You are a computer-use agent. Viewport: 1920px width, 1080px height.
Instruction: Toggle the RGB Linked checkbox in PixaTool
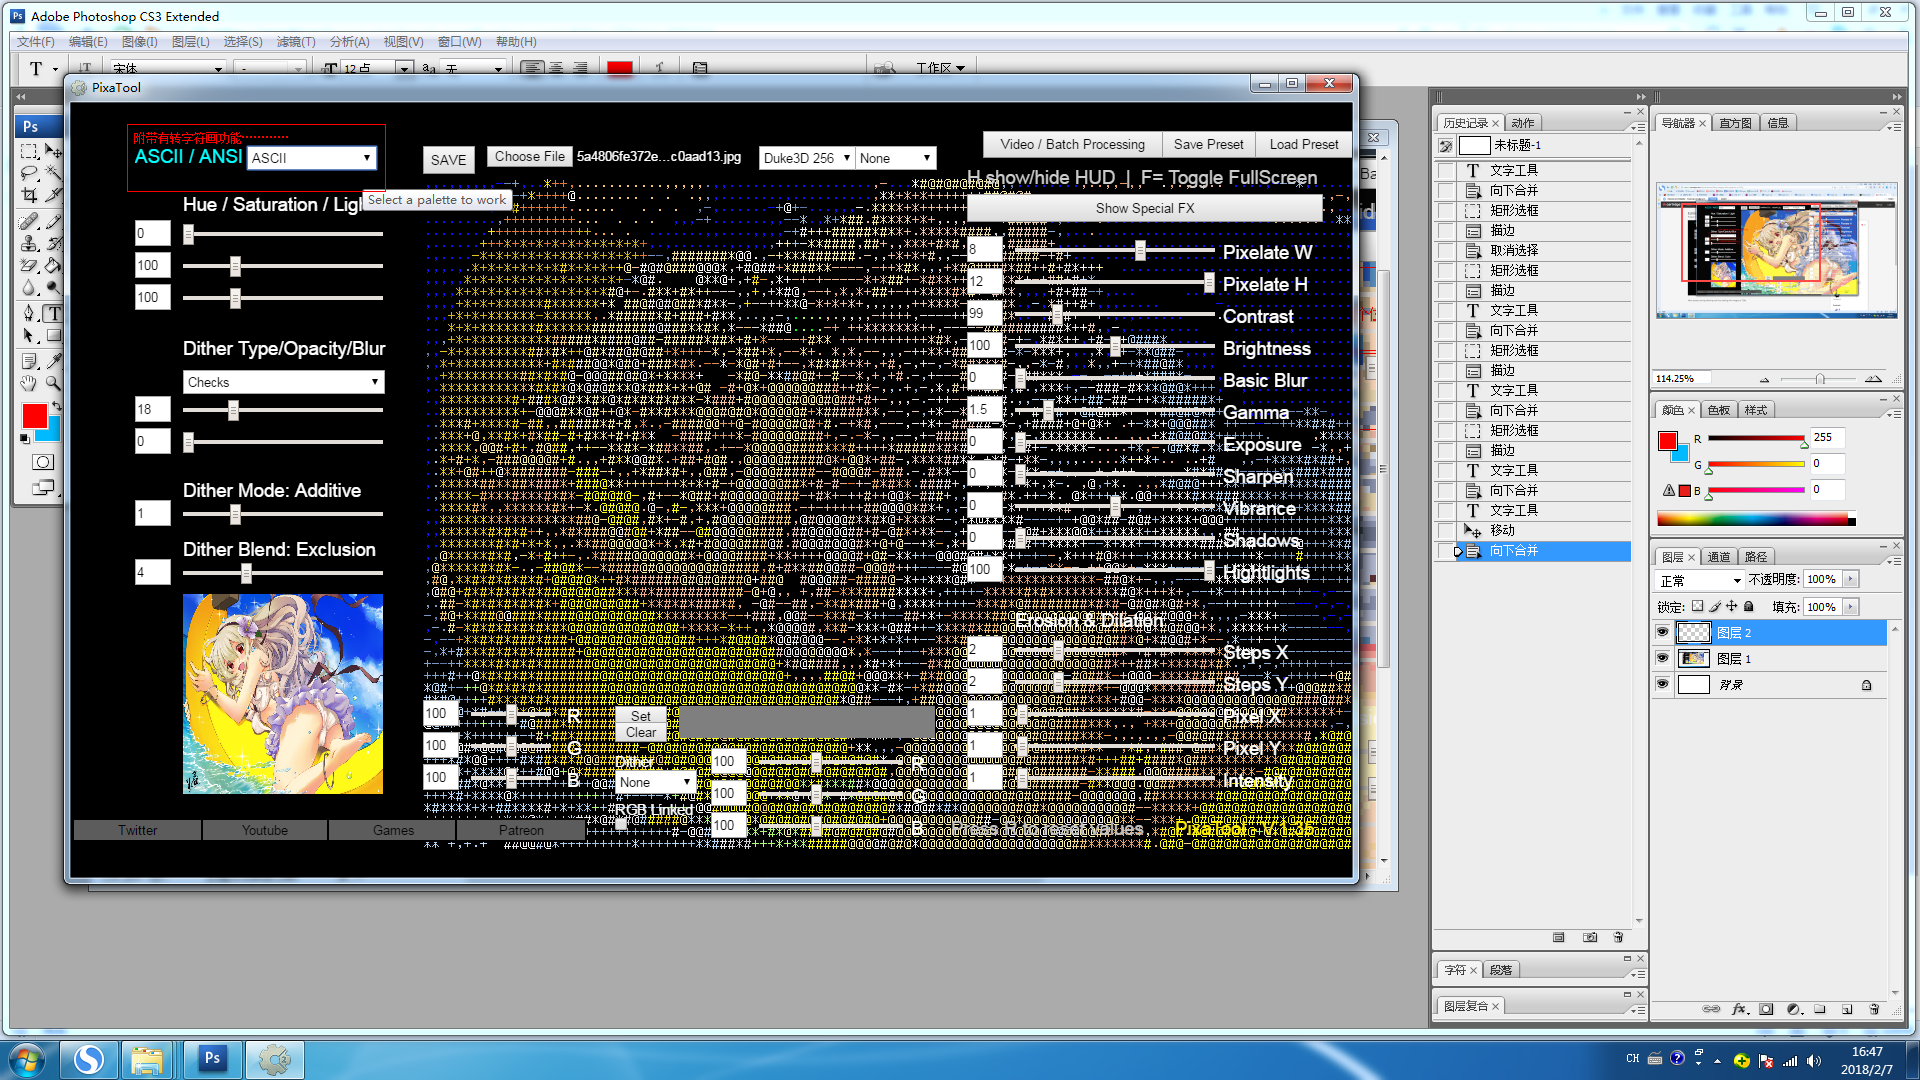click(622, 824)
